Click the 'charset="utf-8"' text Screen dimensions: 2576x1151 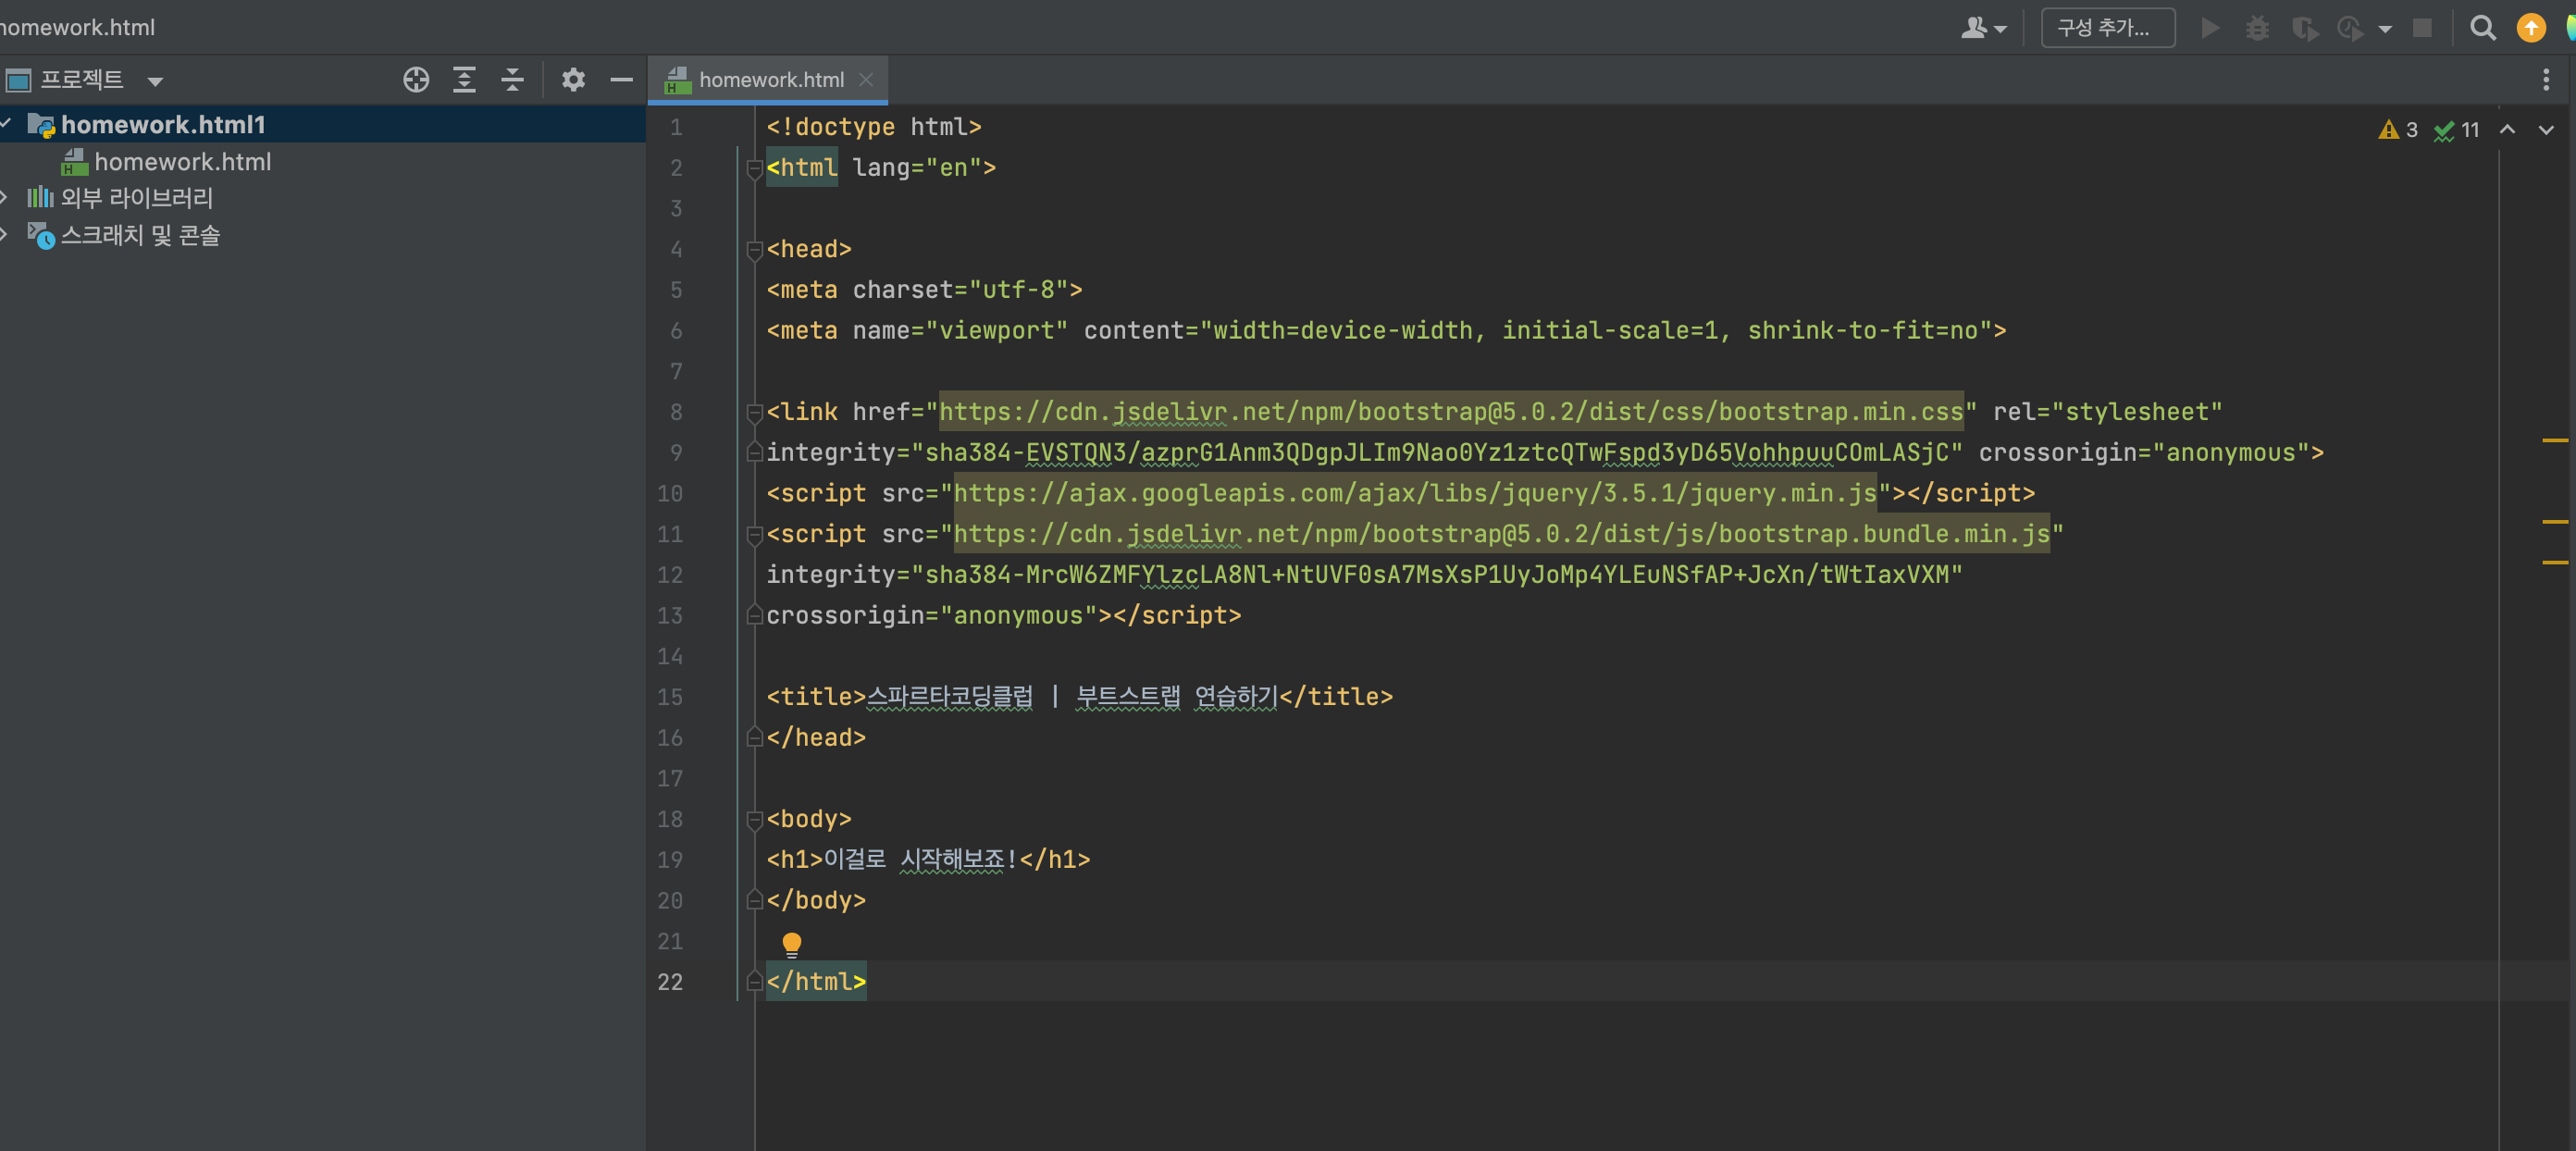click(x=961, y=290)
